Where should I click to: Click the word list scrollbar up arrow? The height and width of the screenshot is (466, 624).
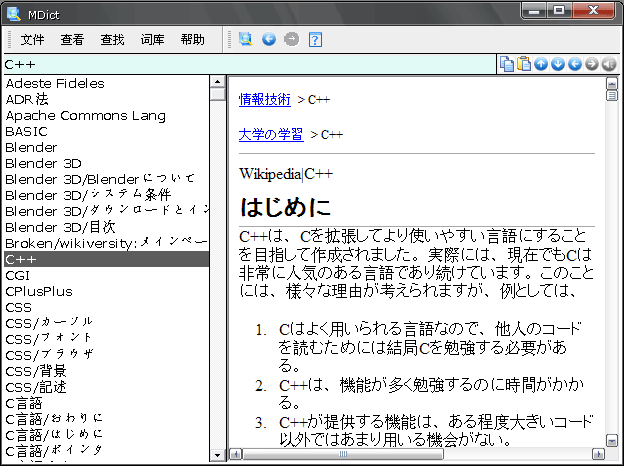click(x=217, y=95)
